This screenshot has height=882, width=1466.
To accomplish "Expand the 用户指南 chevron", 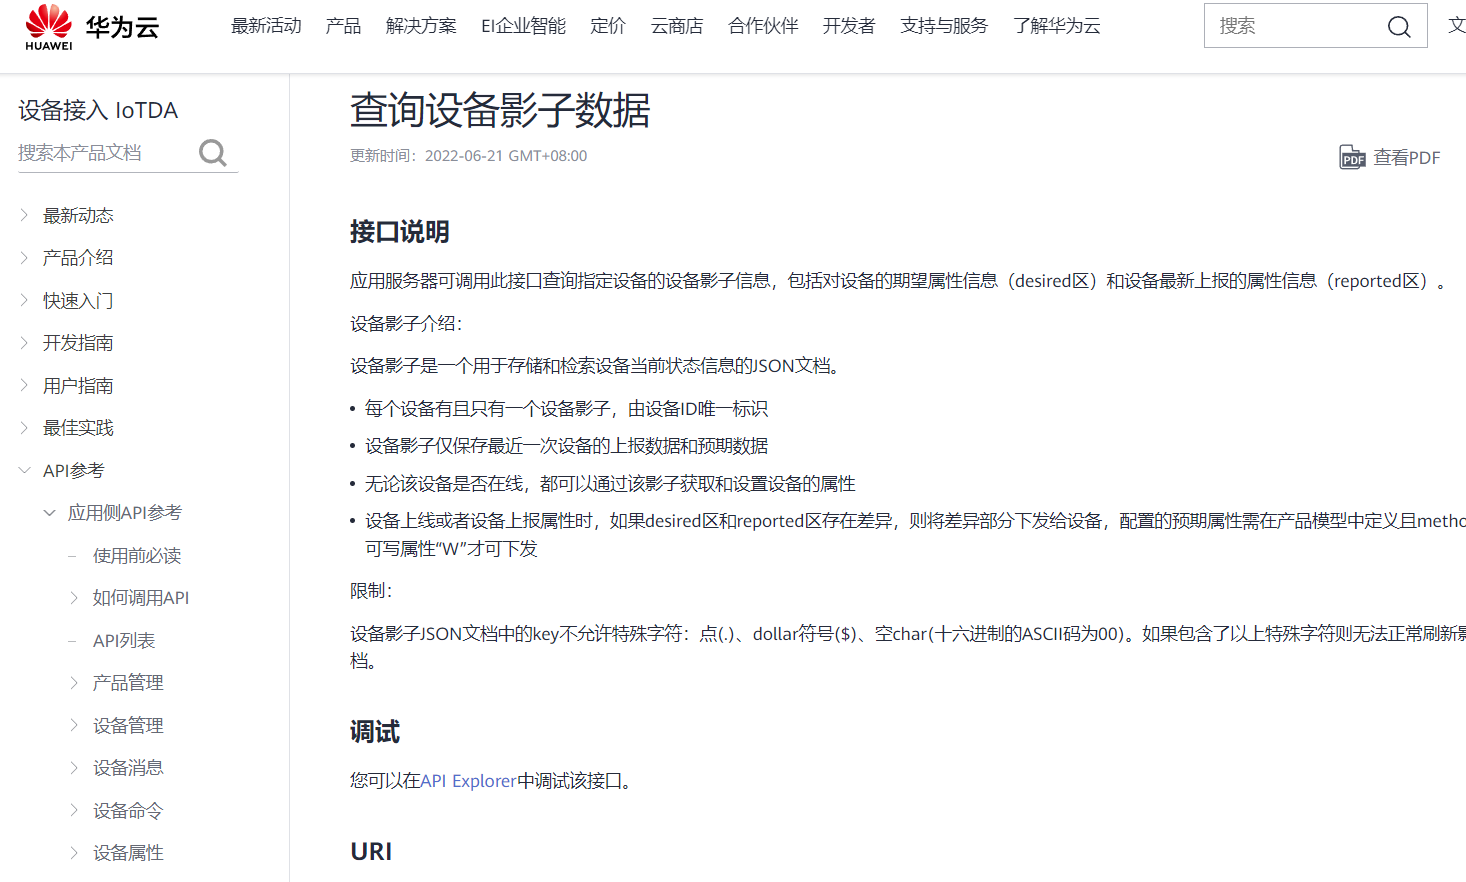I will click(x=24, y=385).
